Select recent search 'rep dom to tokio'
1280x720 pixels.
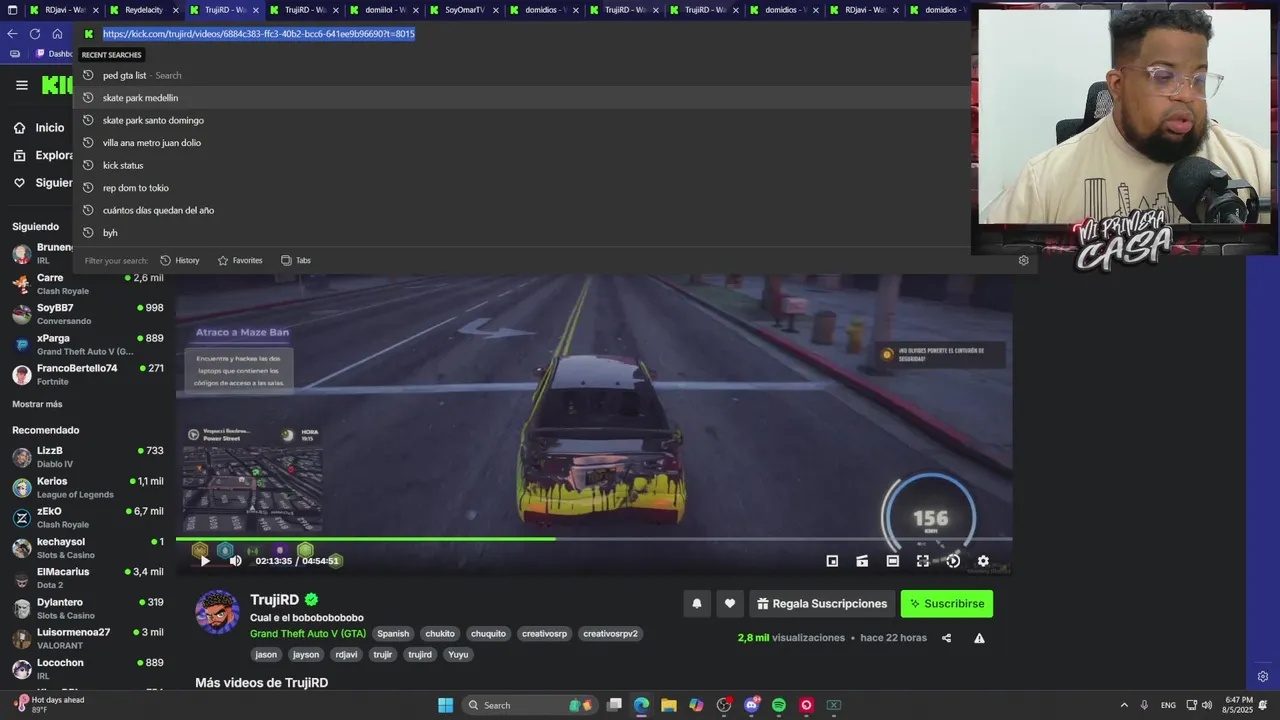click(522, 188)
